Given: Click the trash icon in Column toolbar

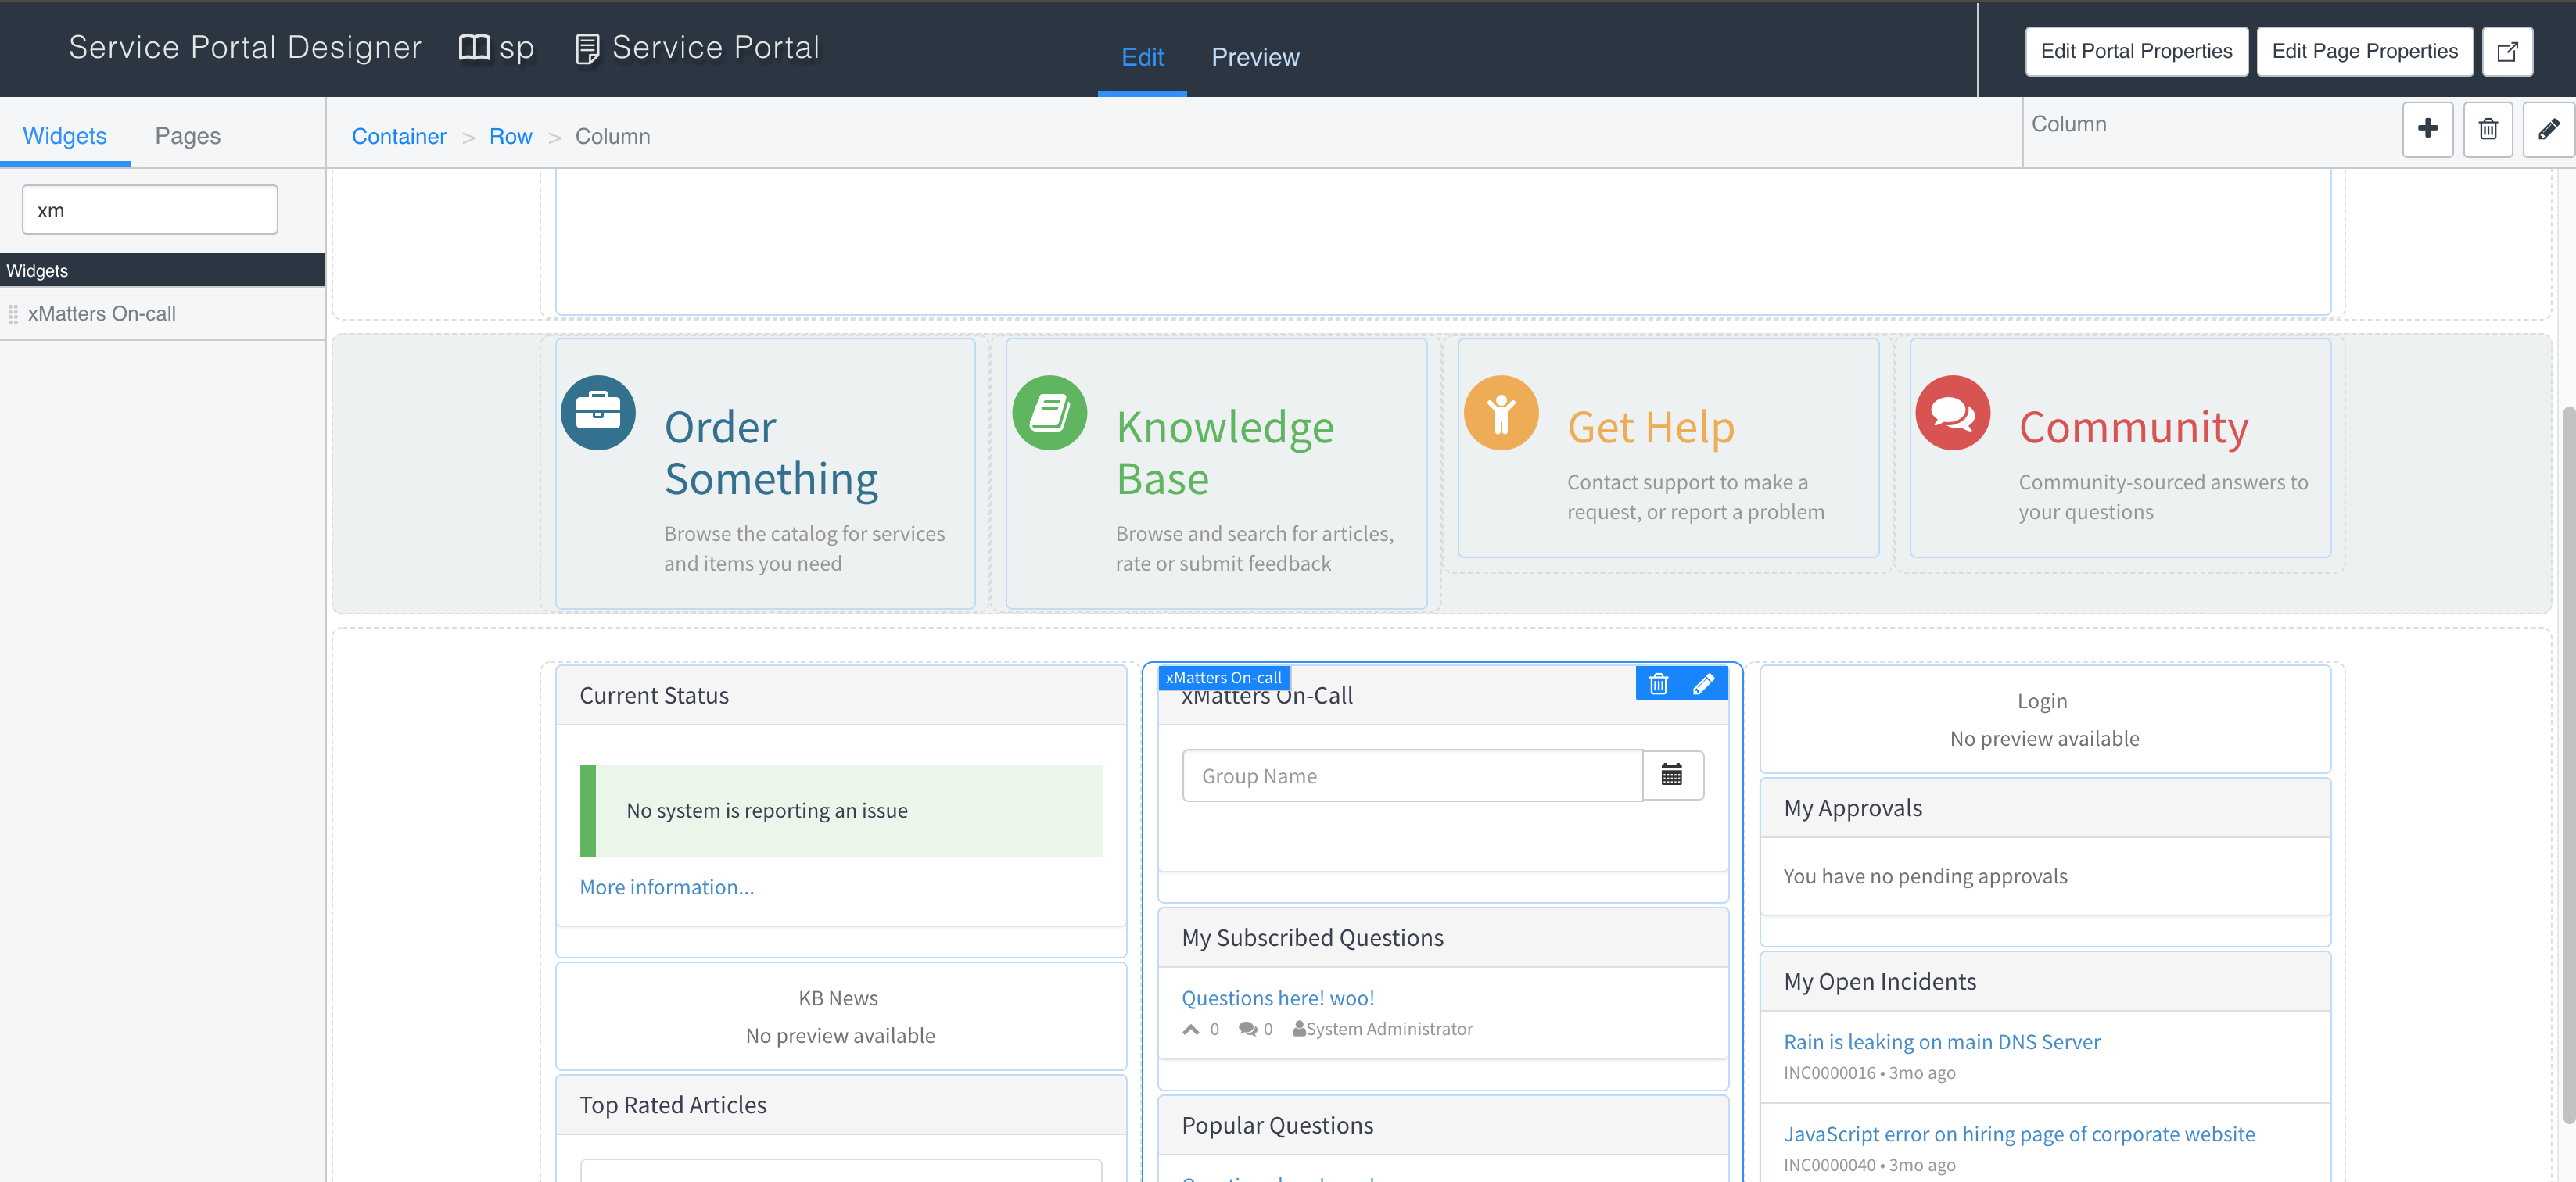Looking at the screenshot, I should [2487, 129].
